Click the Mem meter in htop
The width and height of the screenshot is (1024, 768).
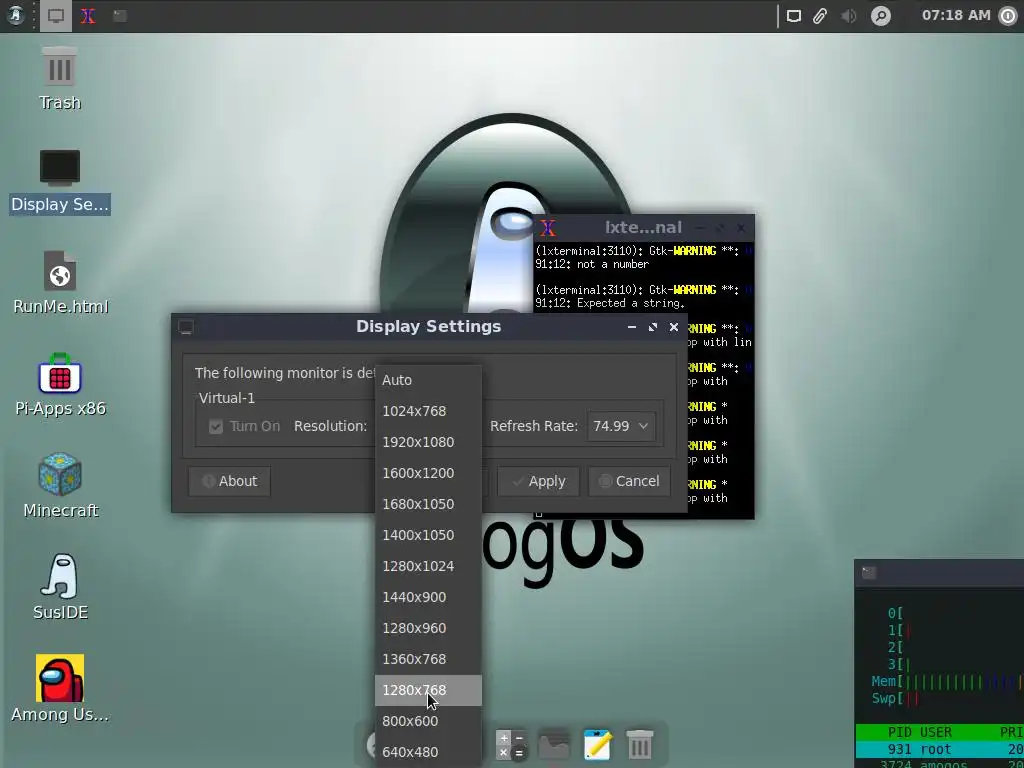947,682
